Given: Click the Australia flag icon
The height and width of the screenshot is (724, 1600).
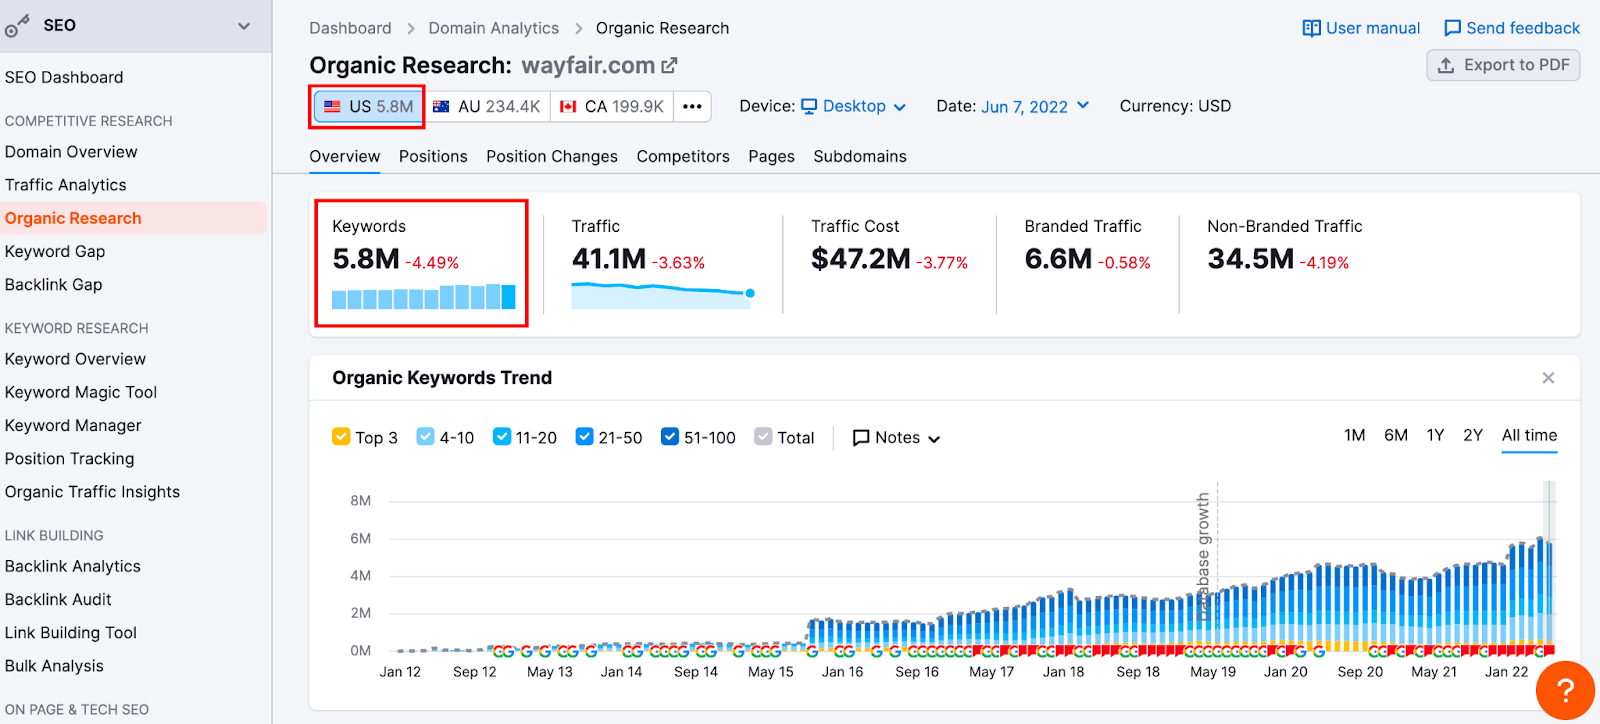Looking at the screenshot, I should (441, 106).
